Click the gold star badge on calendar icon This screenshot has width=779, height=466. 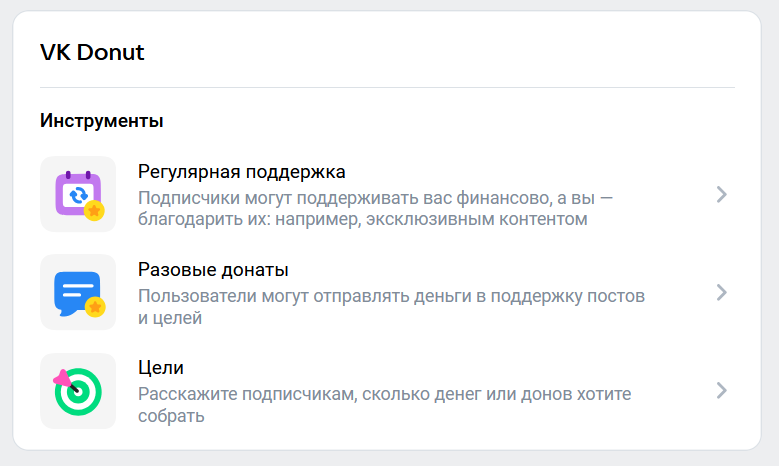click(94, 210)
